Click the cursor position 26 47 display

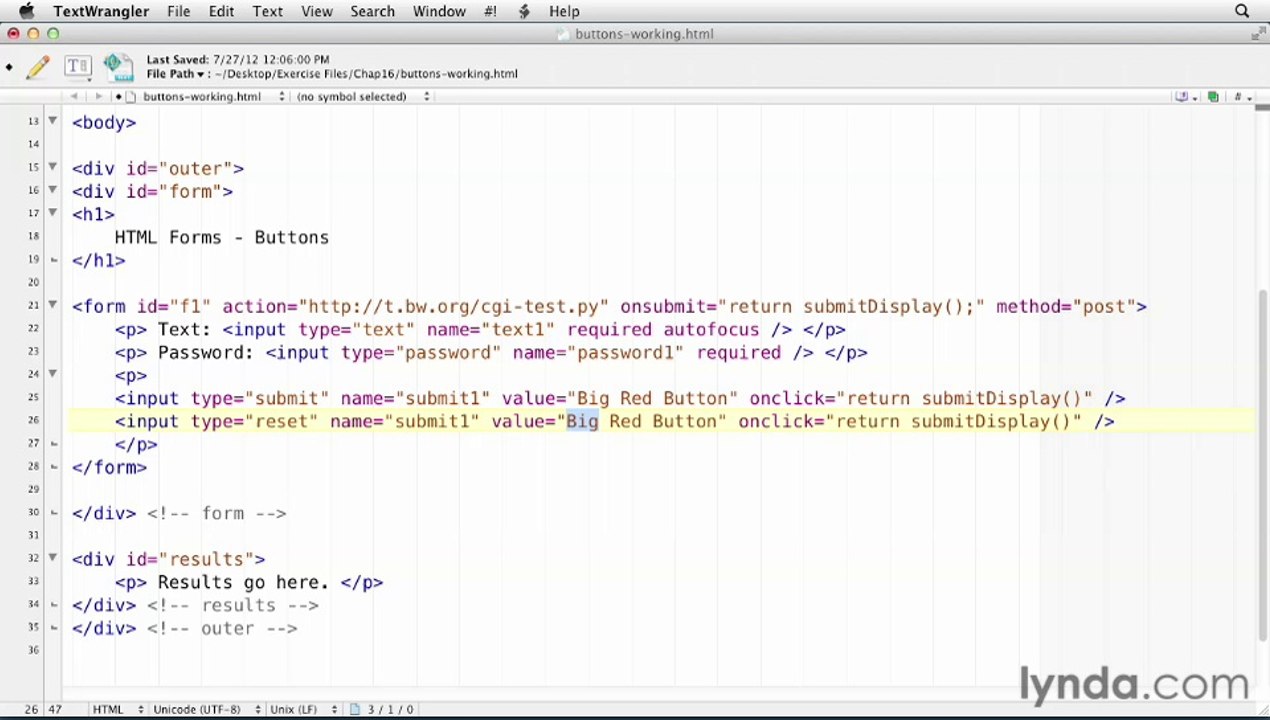click(42, 709)
